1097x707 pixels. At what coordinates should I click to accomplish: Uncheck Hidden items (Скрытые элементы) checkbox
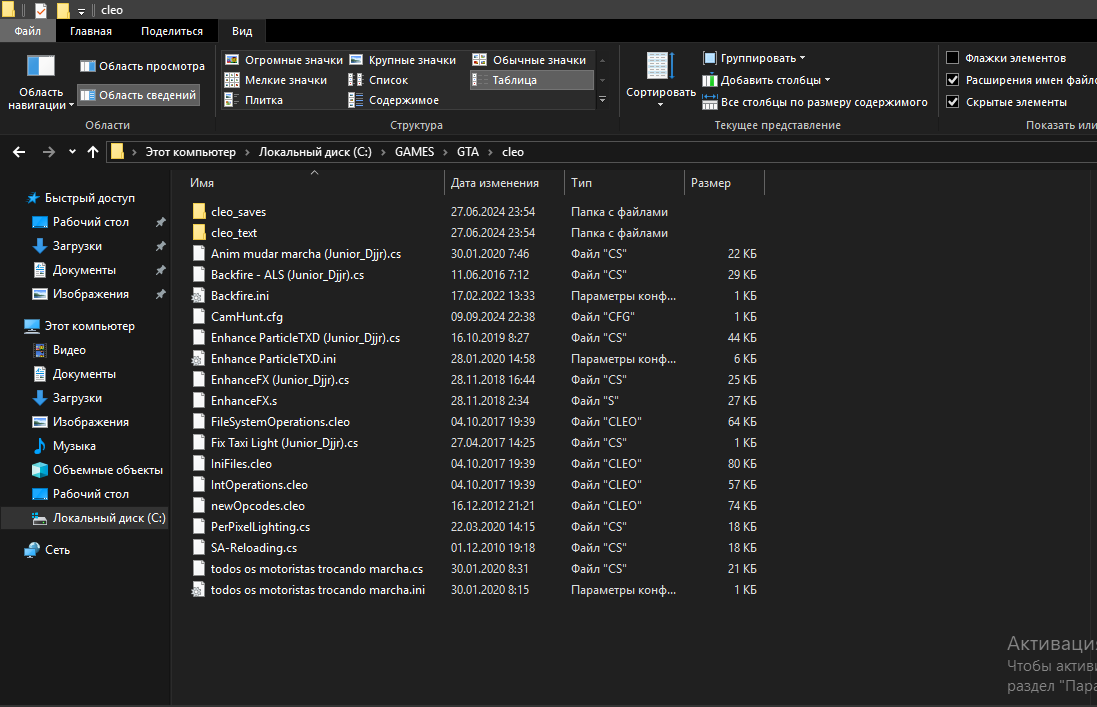click(x=953, y=102)
